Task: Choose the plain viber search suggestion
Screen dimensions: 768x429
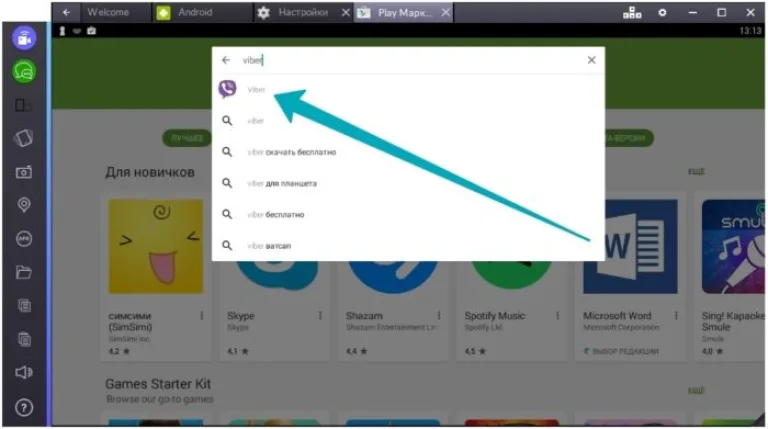Action: coord(408,120)
